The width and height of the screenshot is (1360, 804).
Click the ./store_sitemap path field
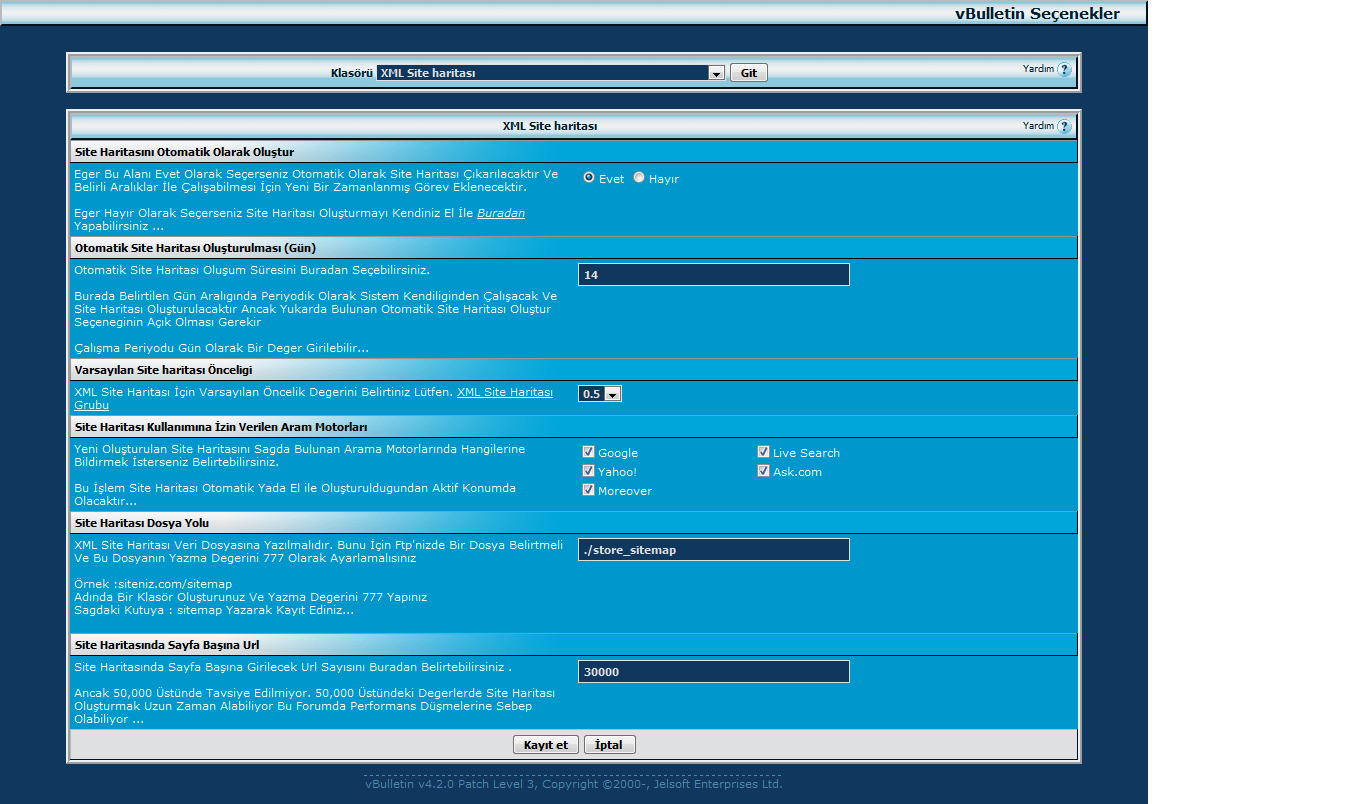coord(713,550)
